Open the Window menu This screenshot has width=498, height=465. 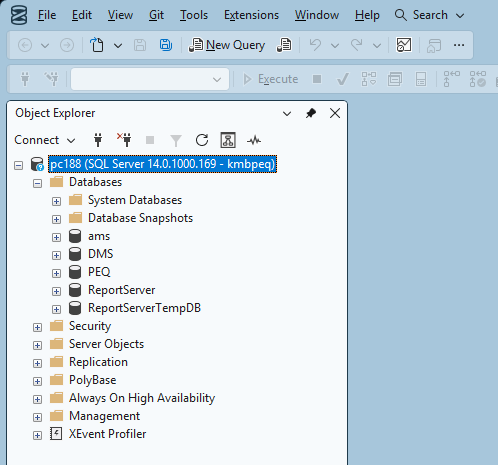coord(317,15)
